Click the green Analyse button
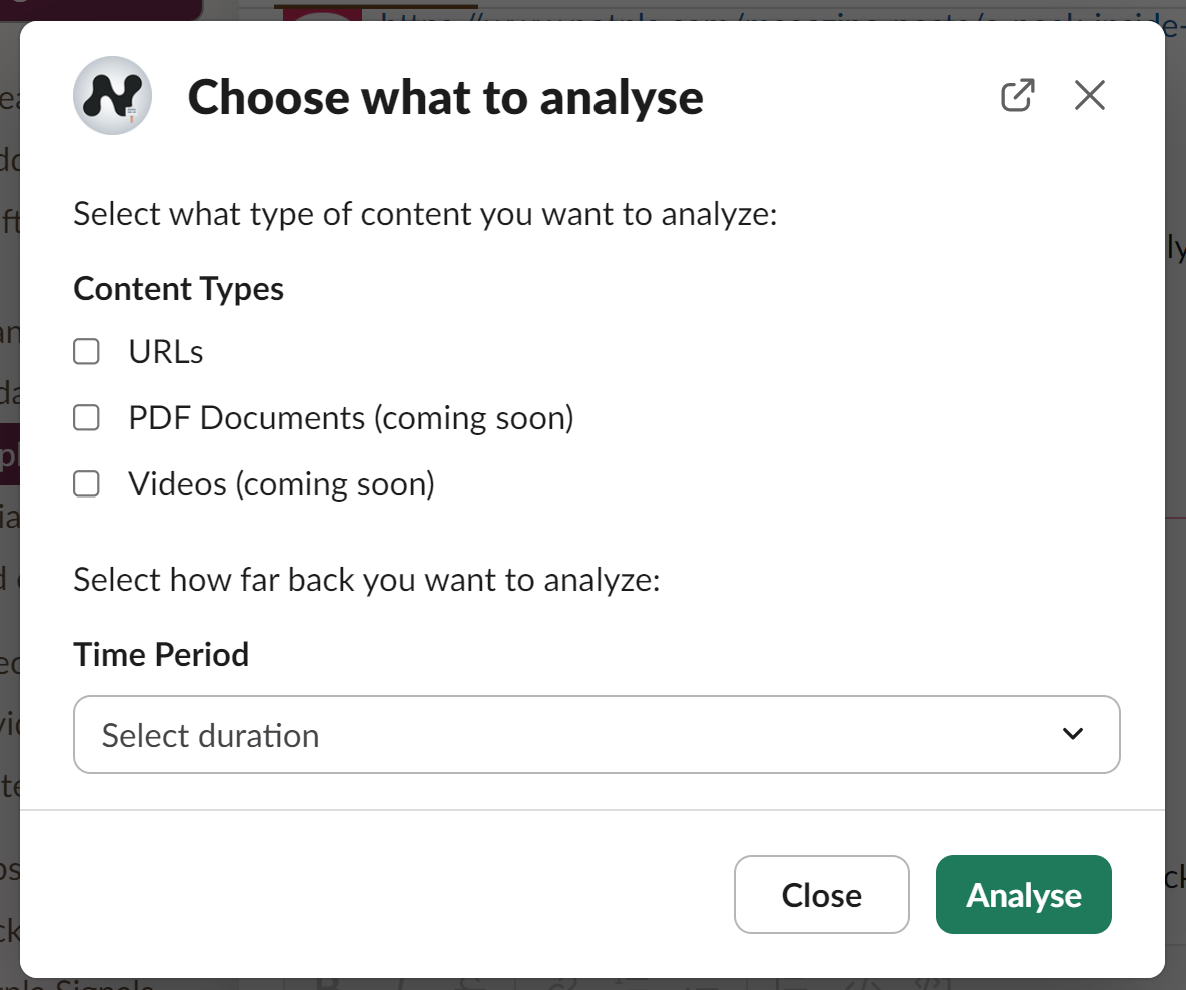Image resolution: width=1186 pixels, height=990 pixels. [x=1023, y=895]
